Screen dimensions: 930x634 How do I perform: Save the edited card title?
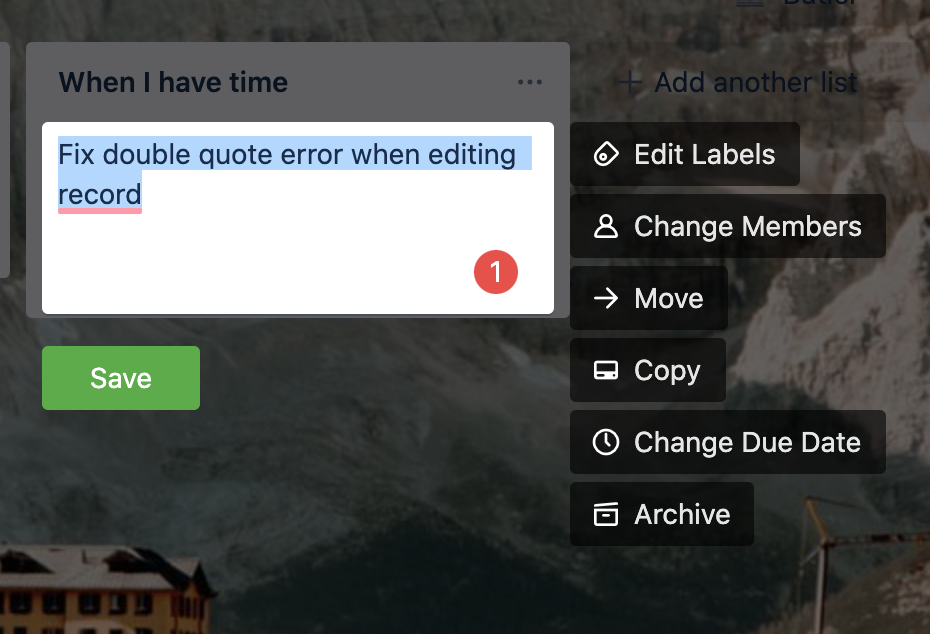[121, 378]
